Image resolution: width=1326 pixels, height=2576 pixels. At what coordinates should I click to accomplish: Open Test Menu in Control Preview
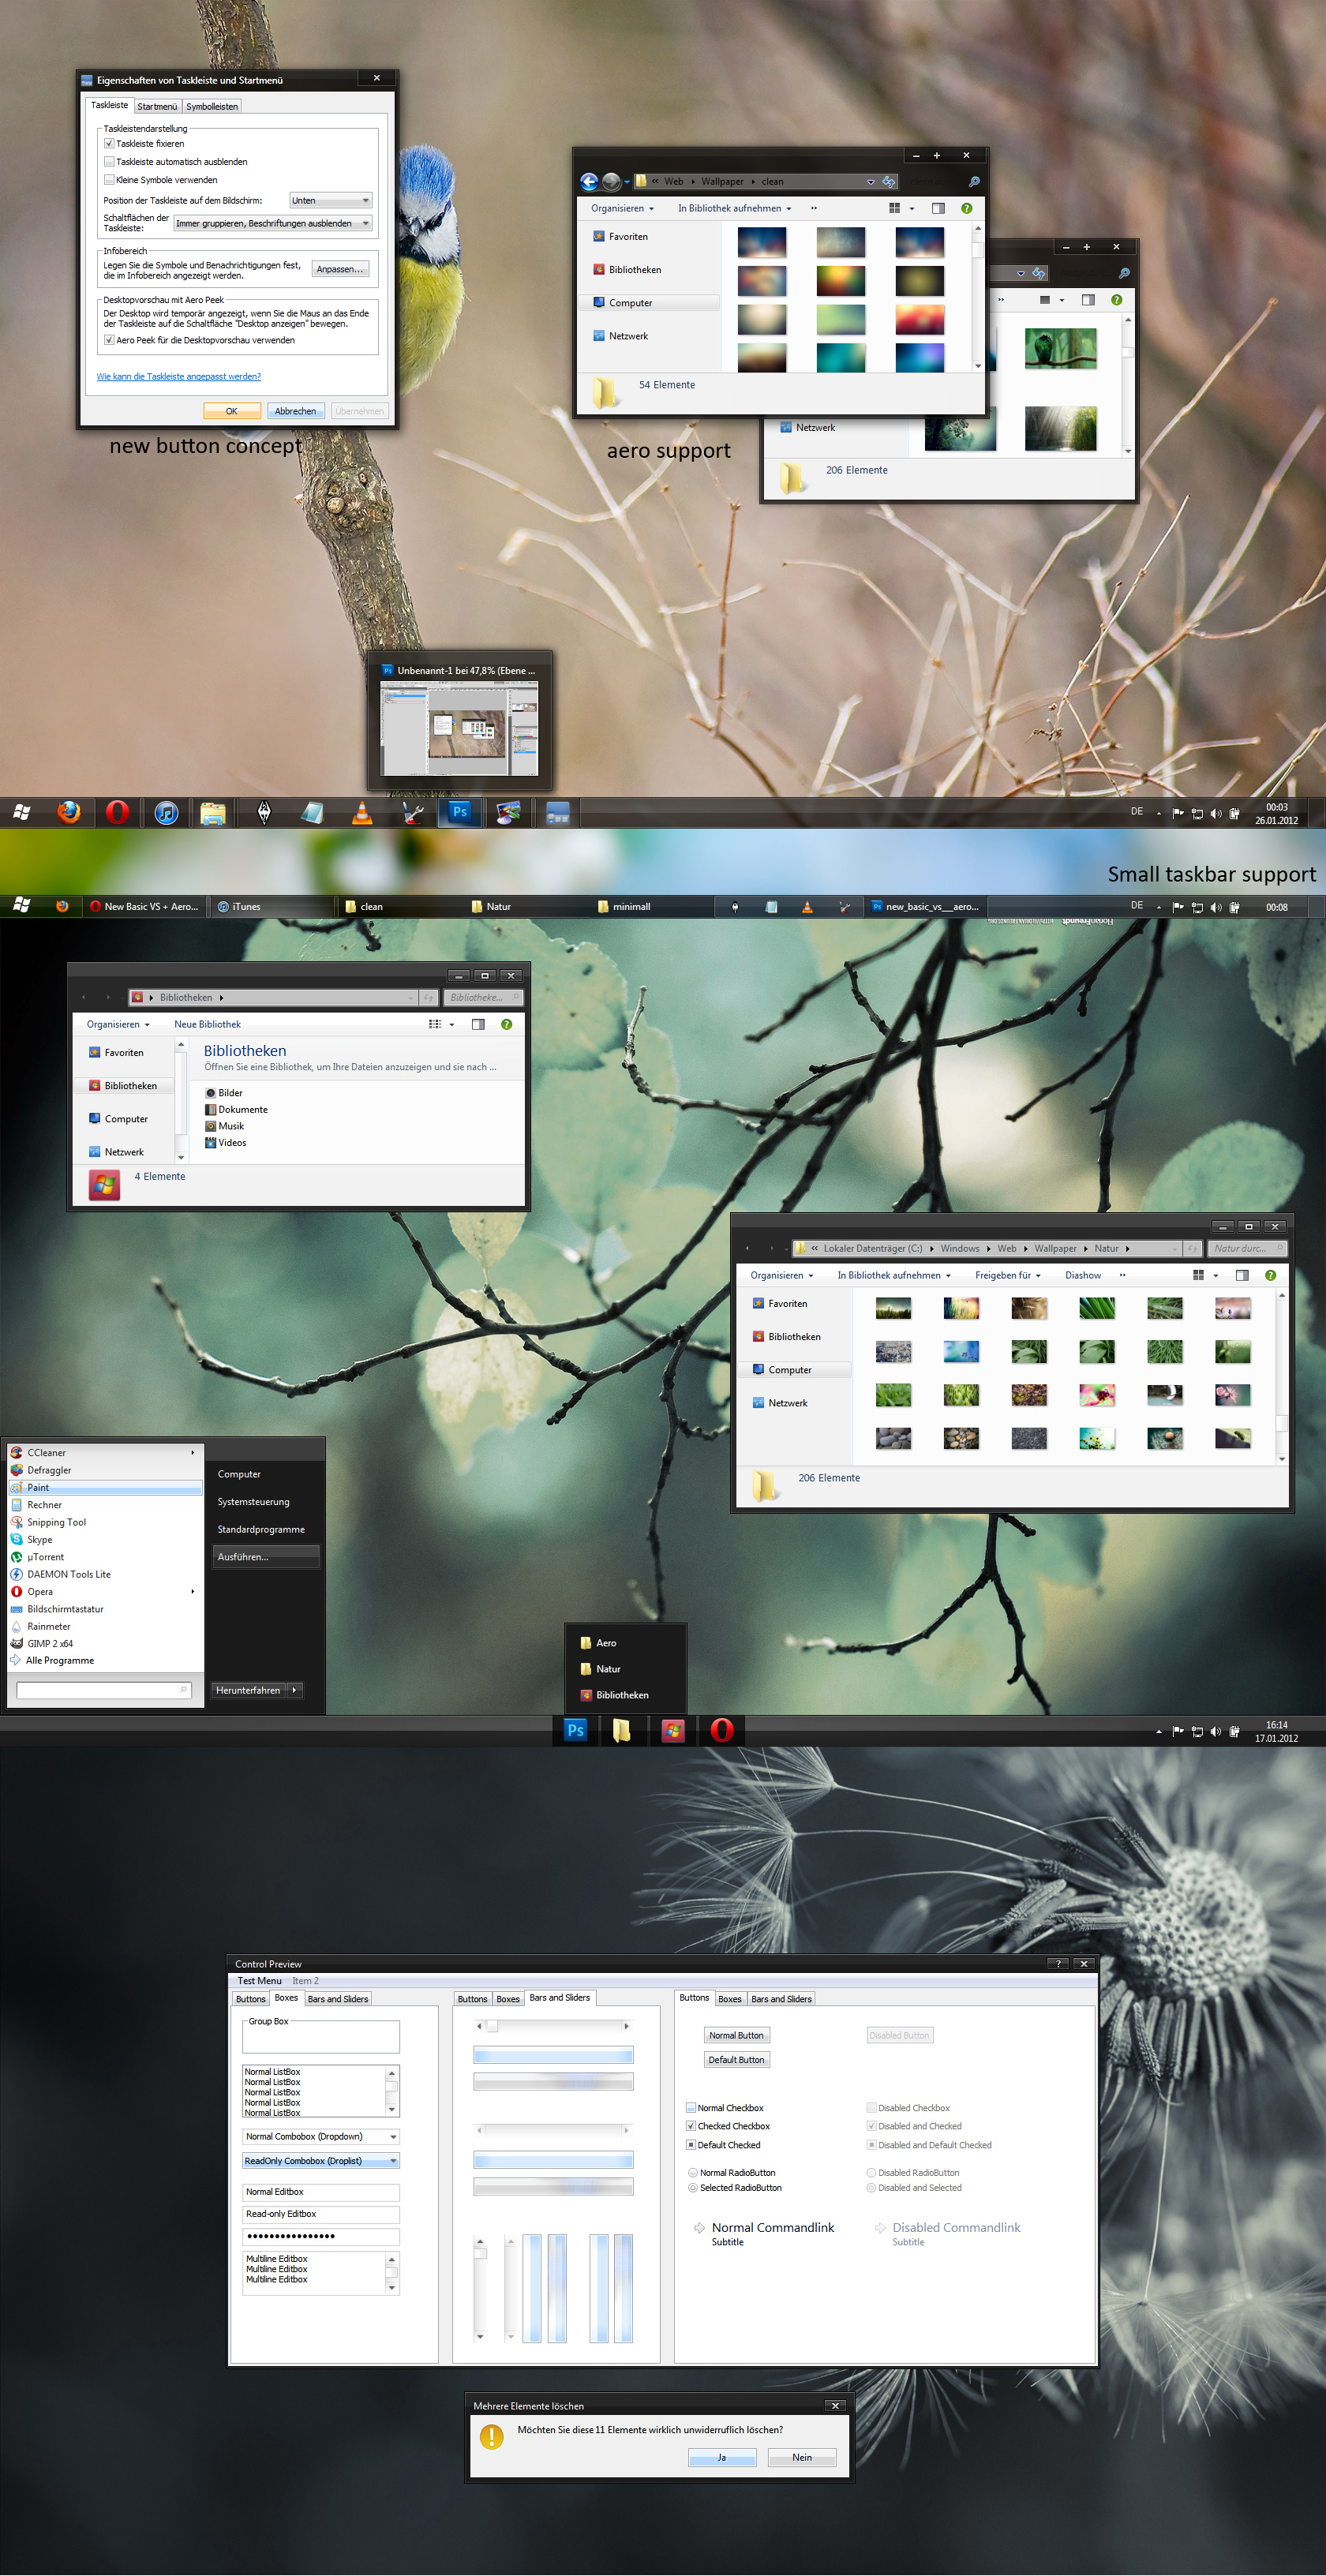(x=259, y=1980)
